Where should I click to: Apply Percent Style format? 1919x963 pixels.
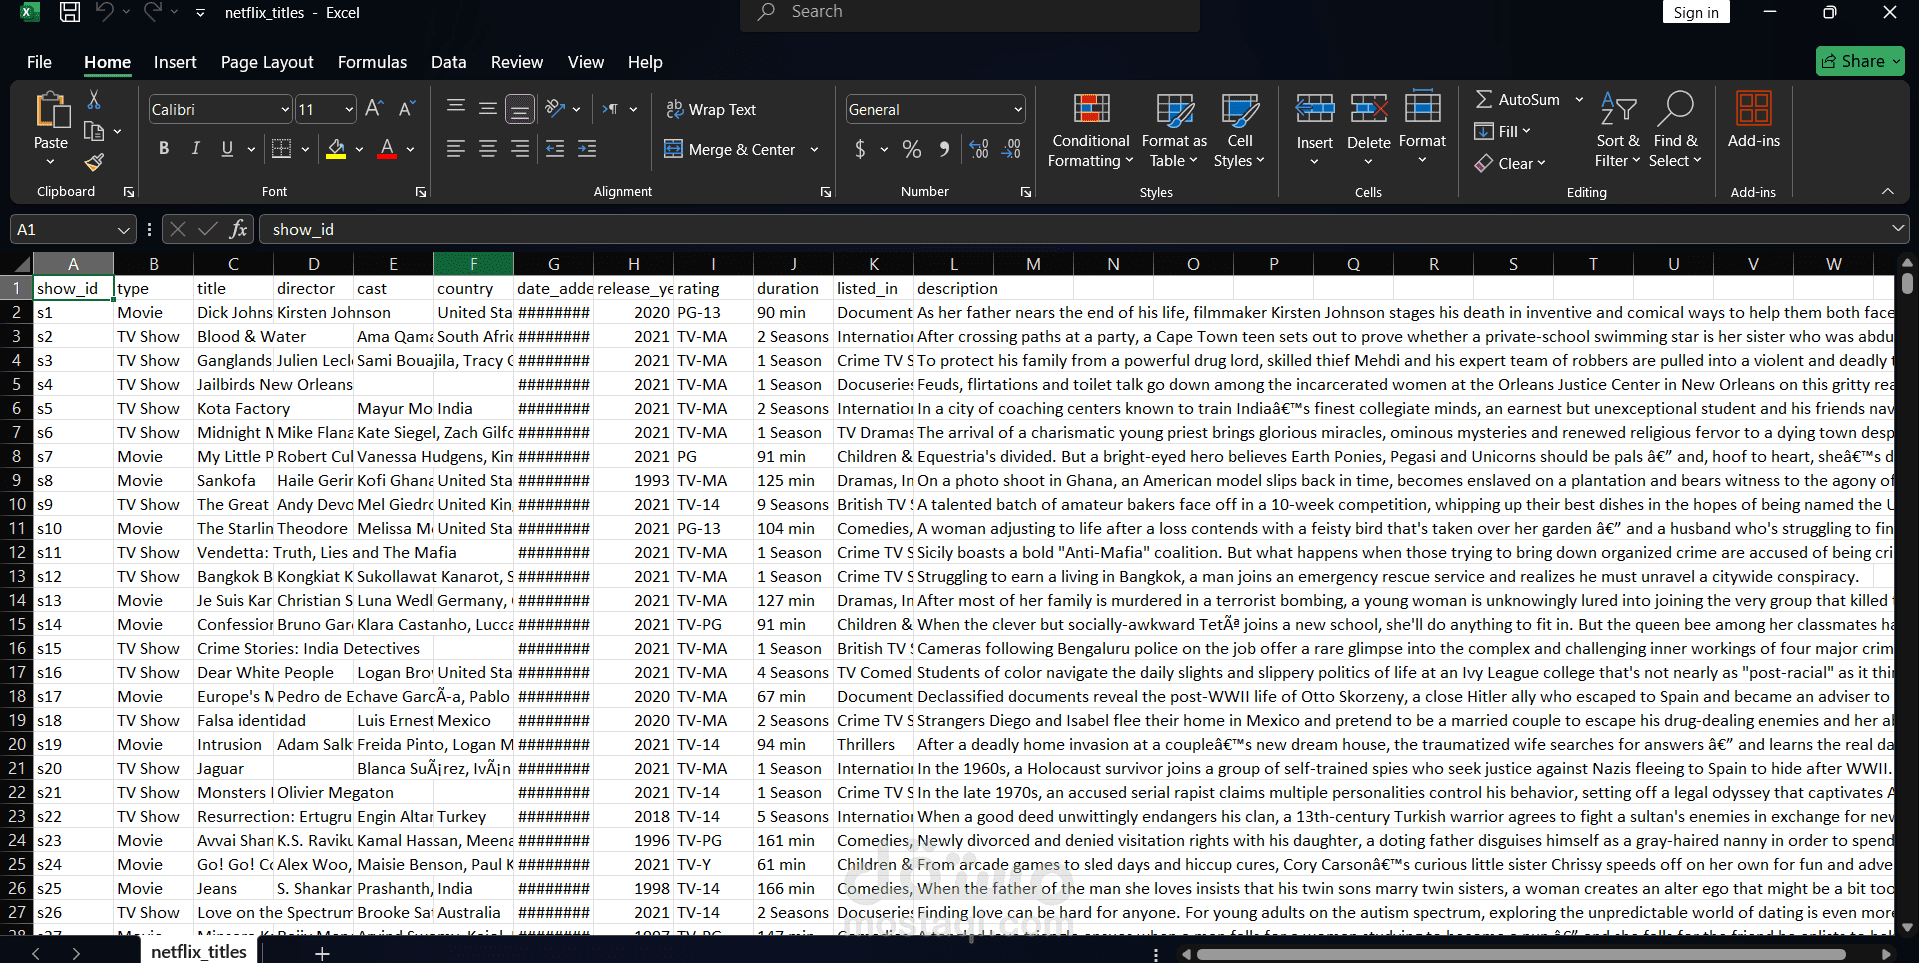coord(912,149)
